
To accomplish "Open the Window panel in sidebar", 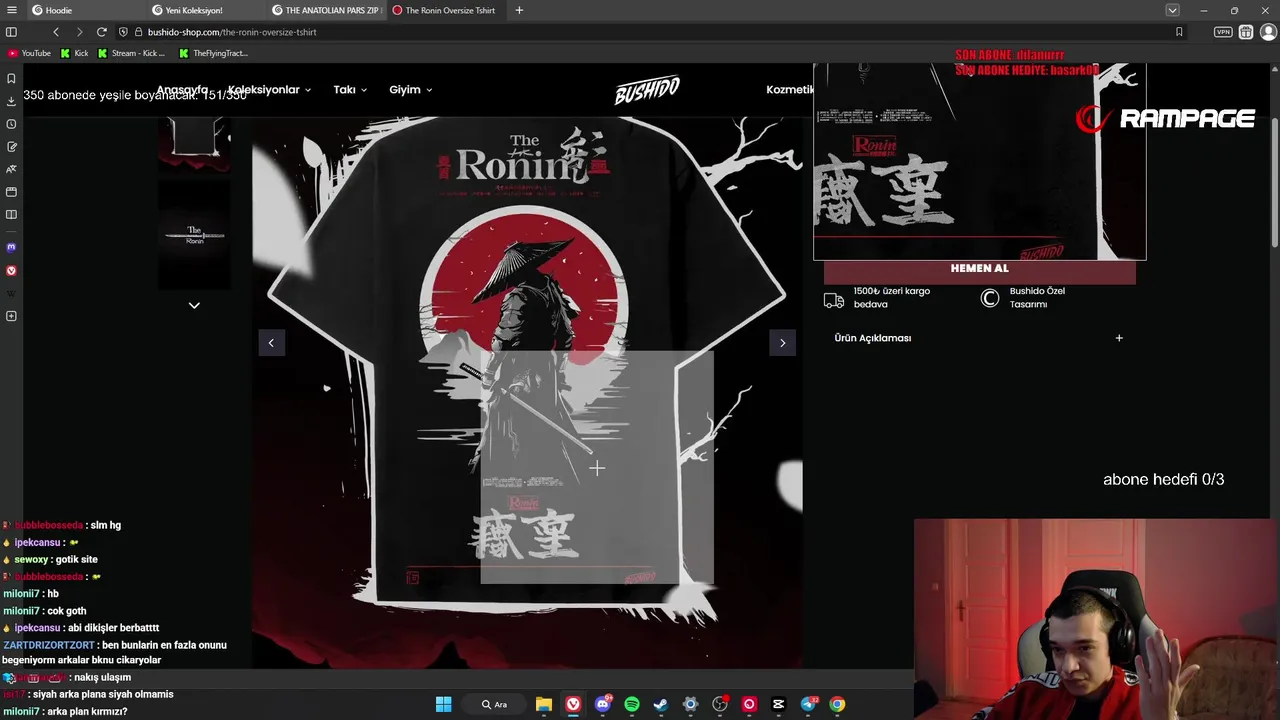I will pos(11,192).
